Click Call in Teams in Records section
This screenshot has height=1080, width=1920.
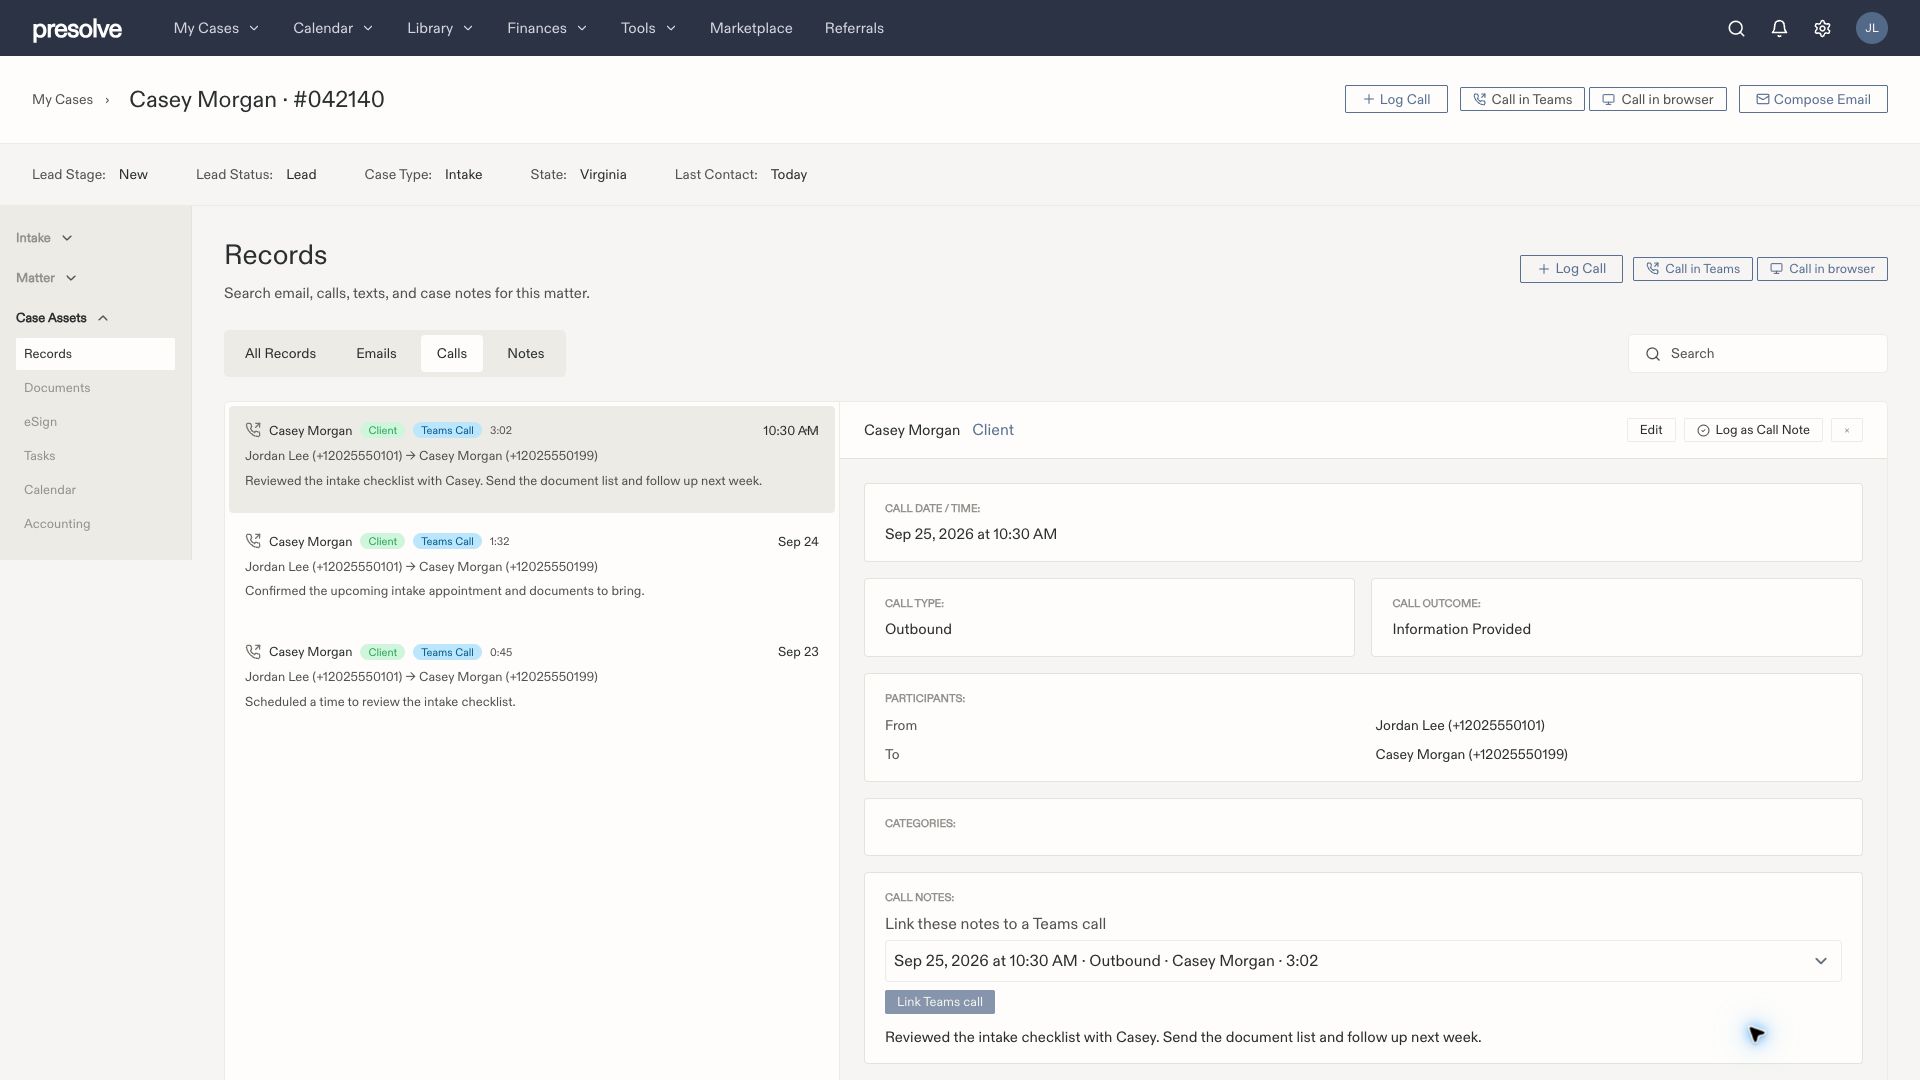click(x=1692, y=269)
